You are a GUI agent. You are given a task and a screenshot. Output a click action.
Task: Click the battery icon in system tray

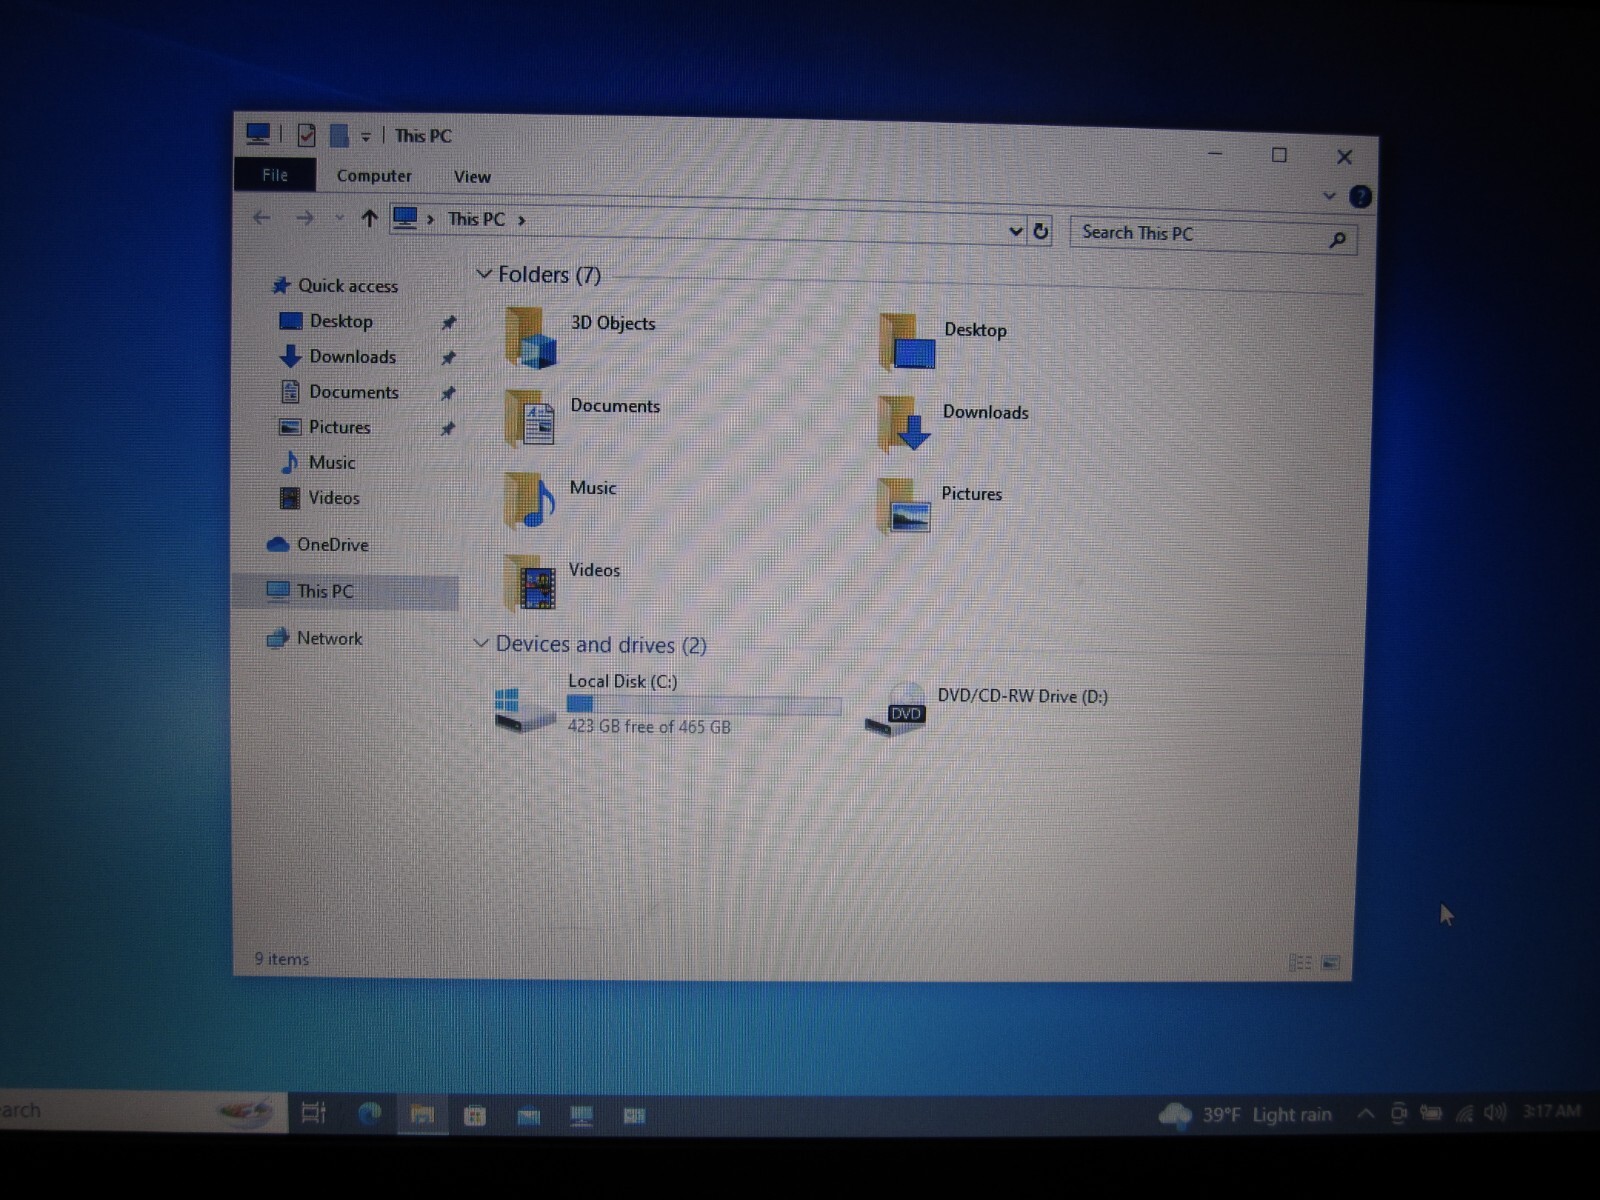[1431, 1112]
